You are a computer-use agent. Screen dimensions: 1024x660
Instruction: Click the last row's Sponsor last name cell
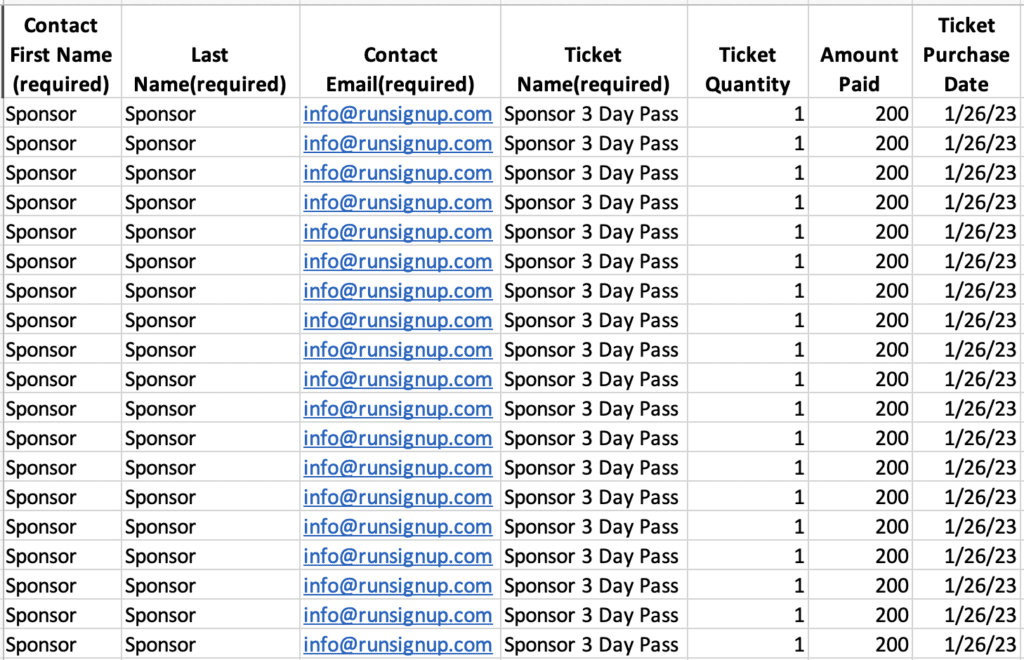click(210, 645)
